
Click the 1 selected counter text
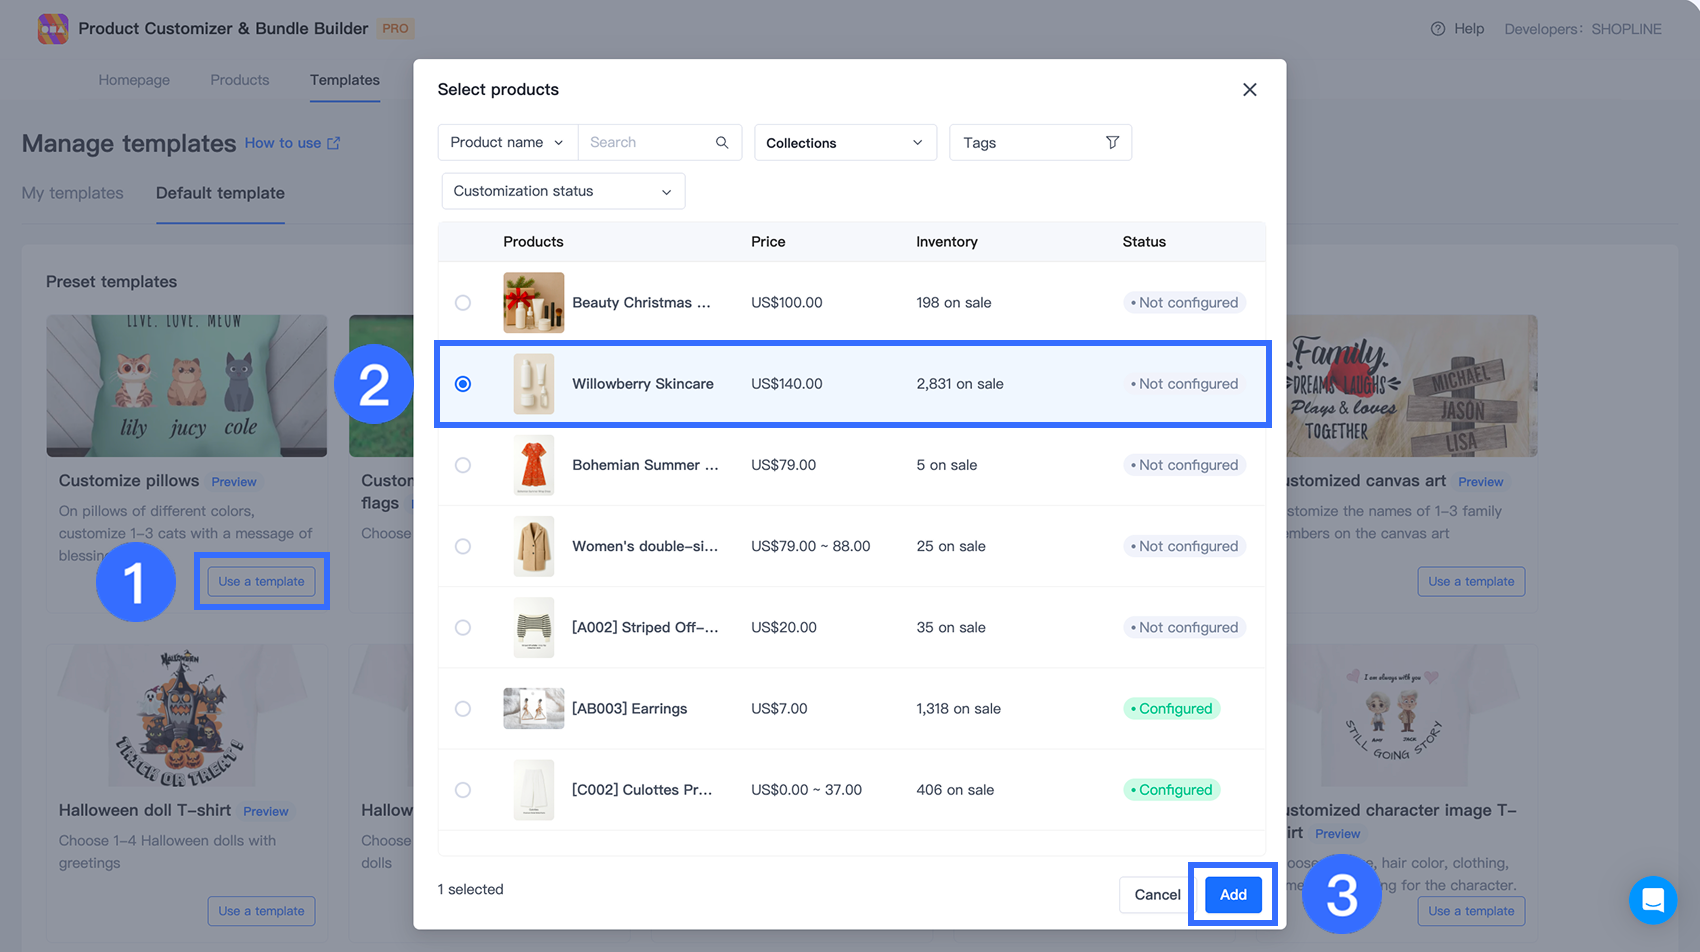tap(470, 889)
